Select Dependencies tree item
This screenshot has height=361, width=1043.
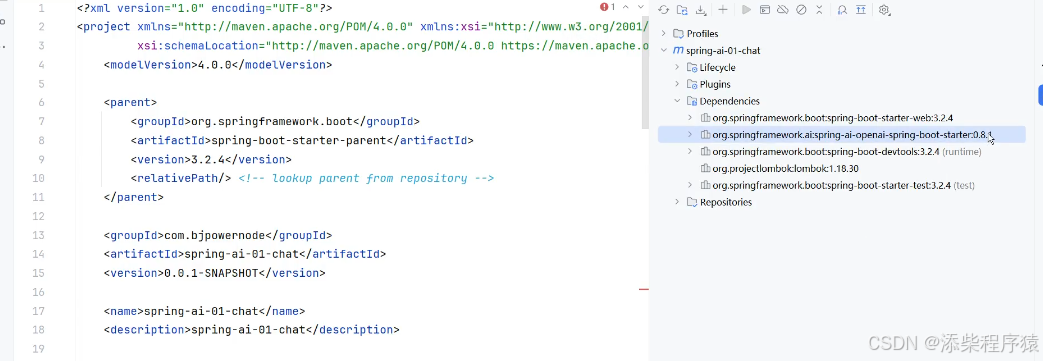pos(729,101)
